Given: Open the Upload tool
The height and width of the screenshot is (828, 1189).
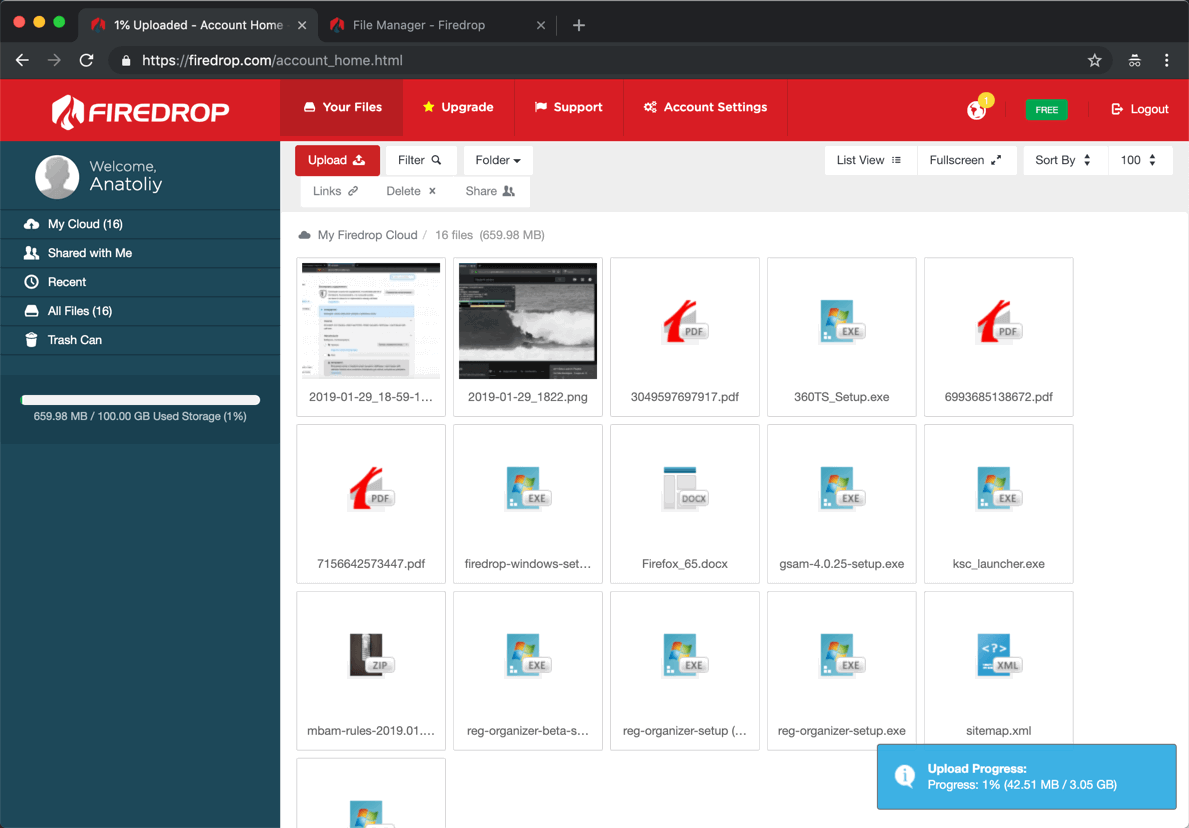Looking at the screenshot, I should [337, 159].
